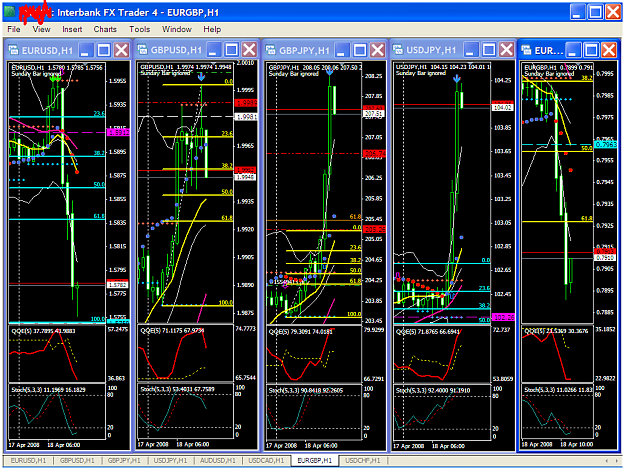Switch to the USDJPY,H1 bottom tab

(x=171, y=460)
